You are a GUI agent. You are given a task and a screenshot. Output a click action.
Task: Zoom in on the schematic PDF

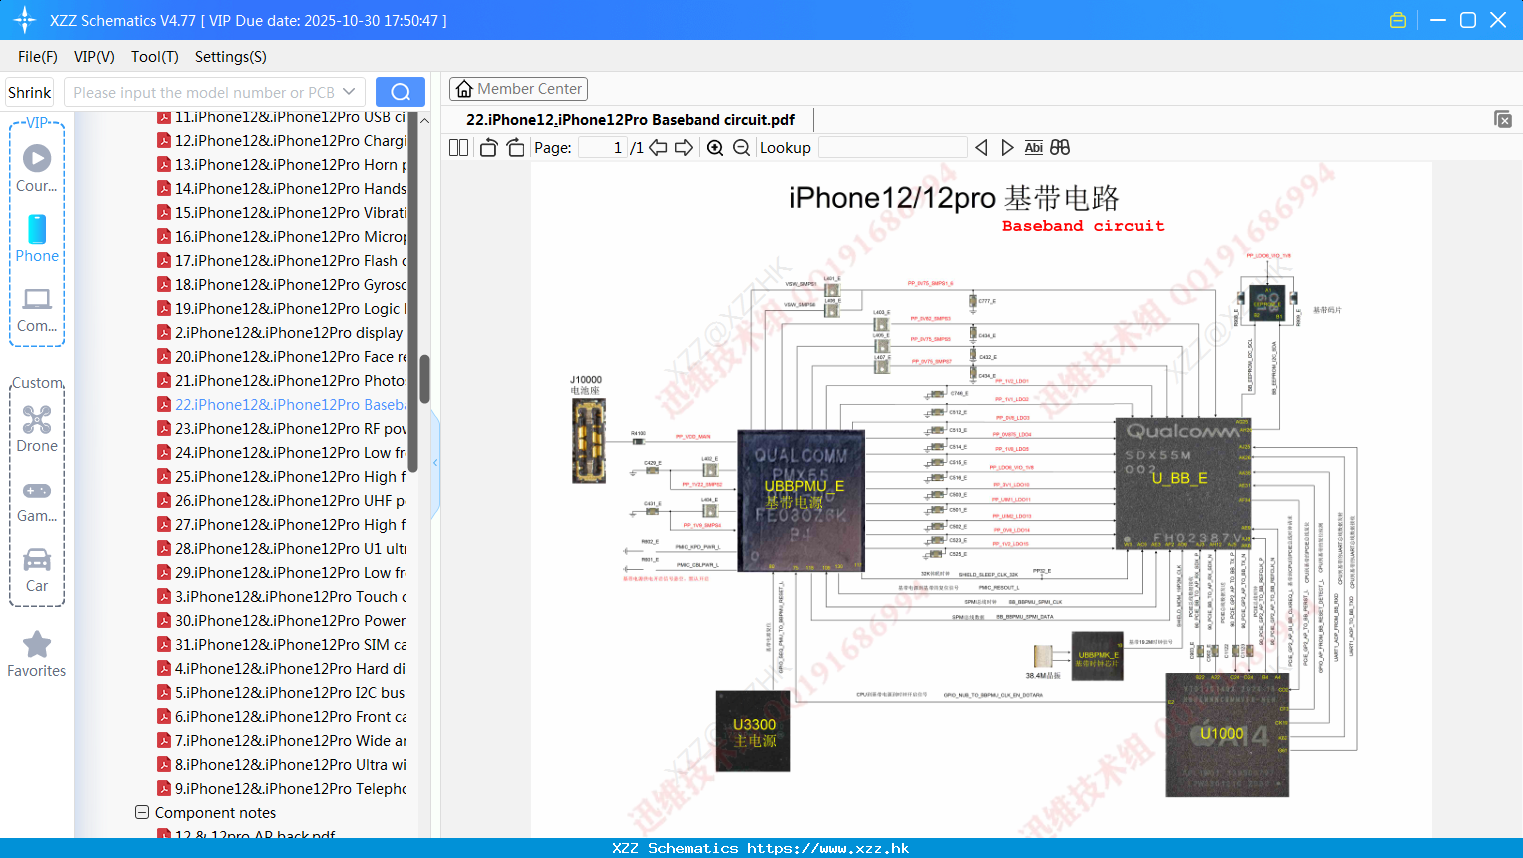tap(715, 147)
